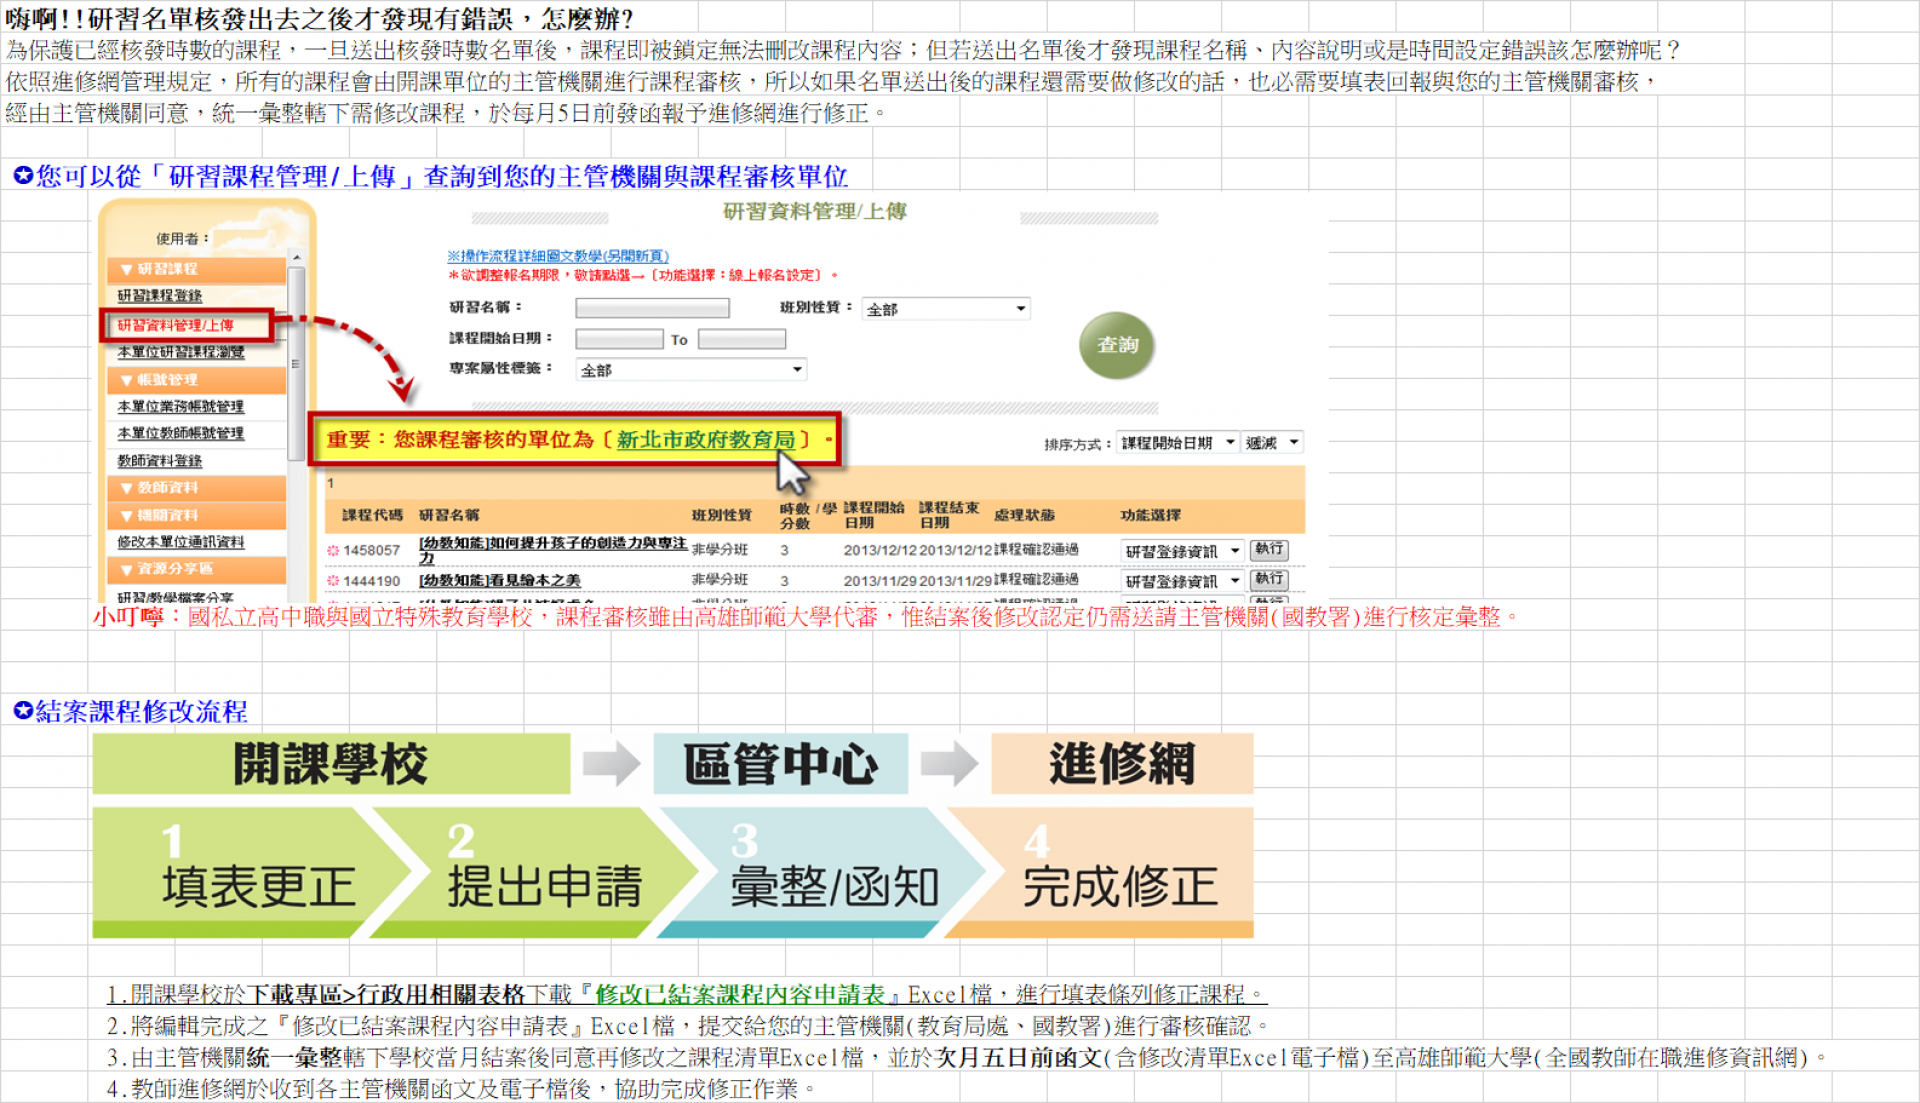
Task: Click the star bullet before 結案課程修改流程
Action: [22, 711]
